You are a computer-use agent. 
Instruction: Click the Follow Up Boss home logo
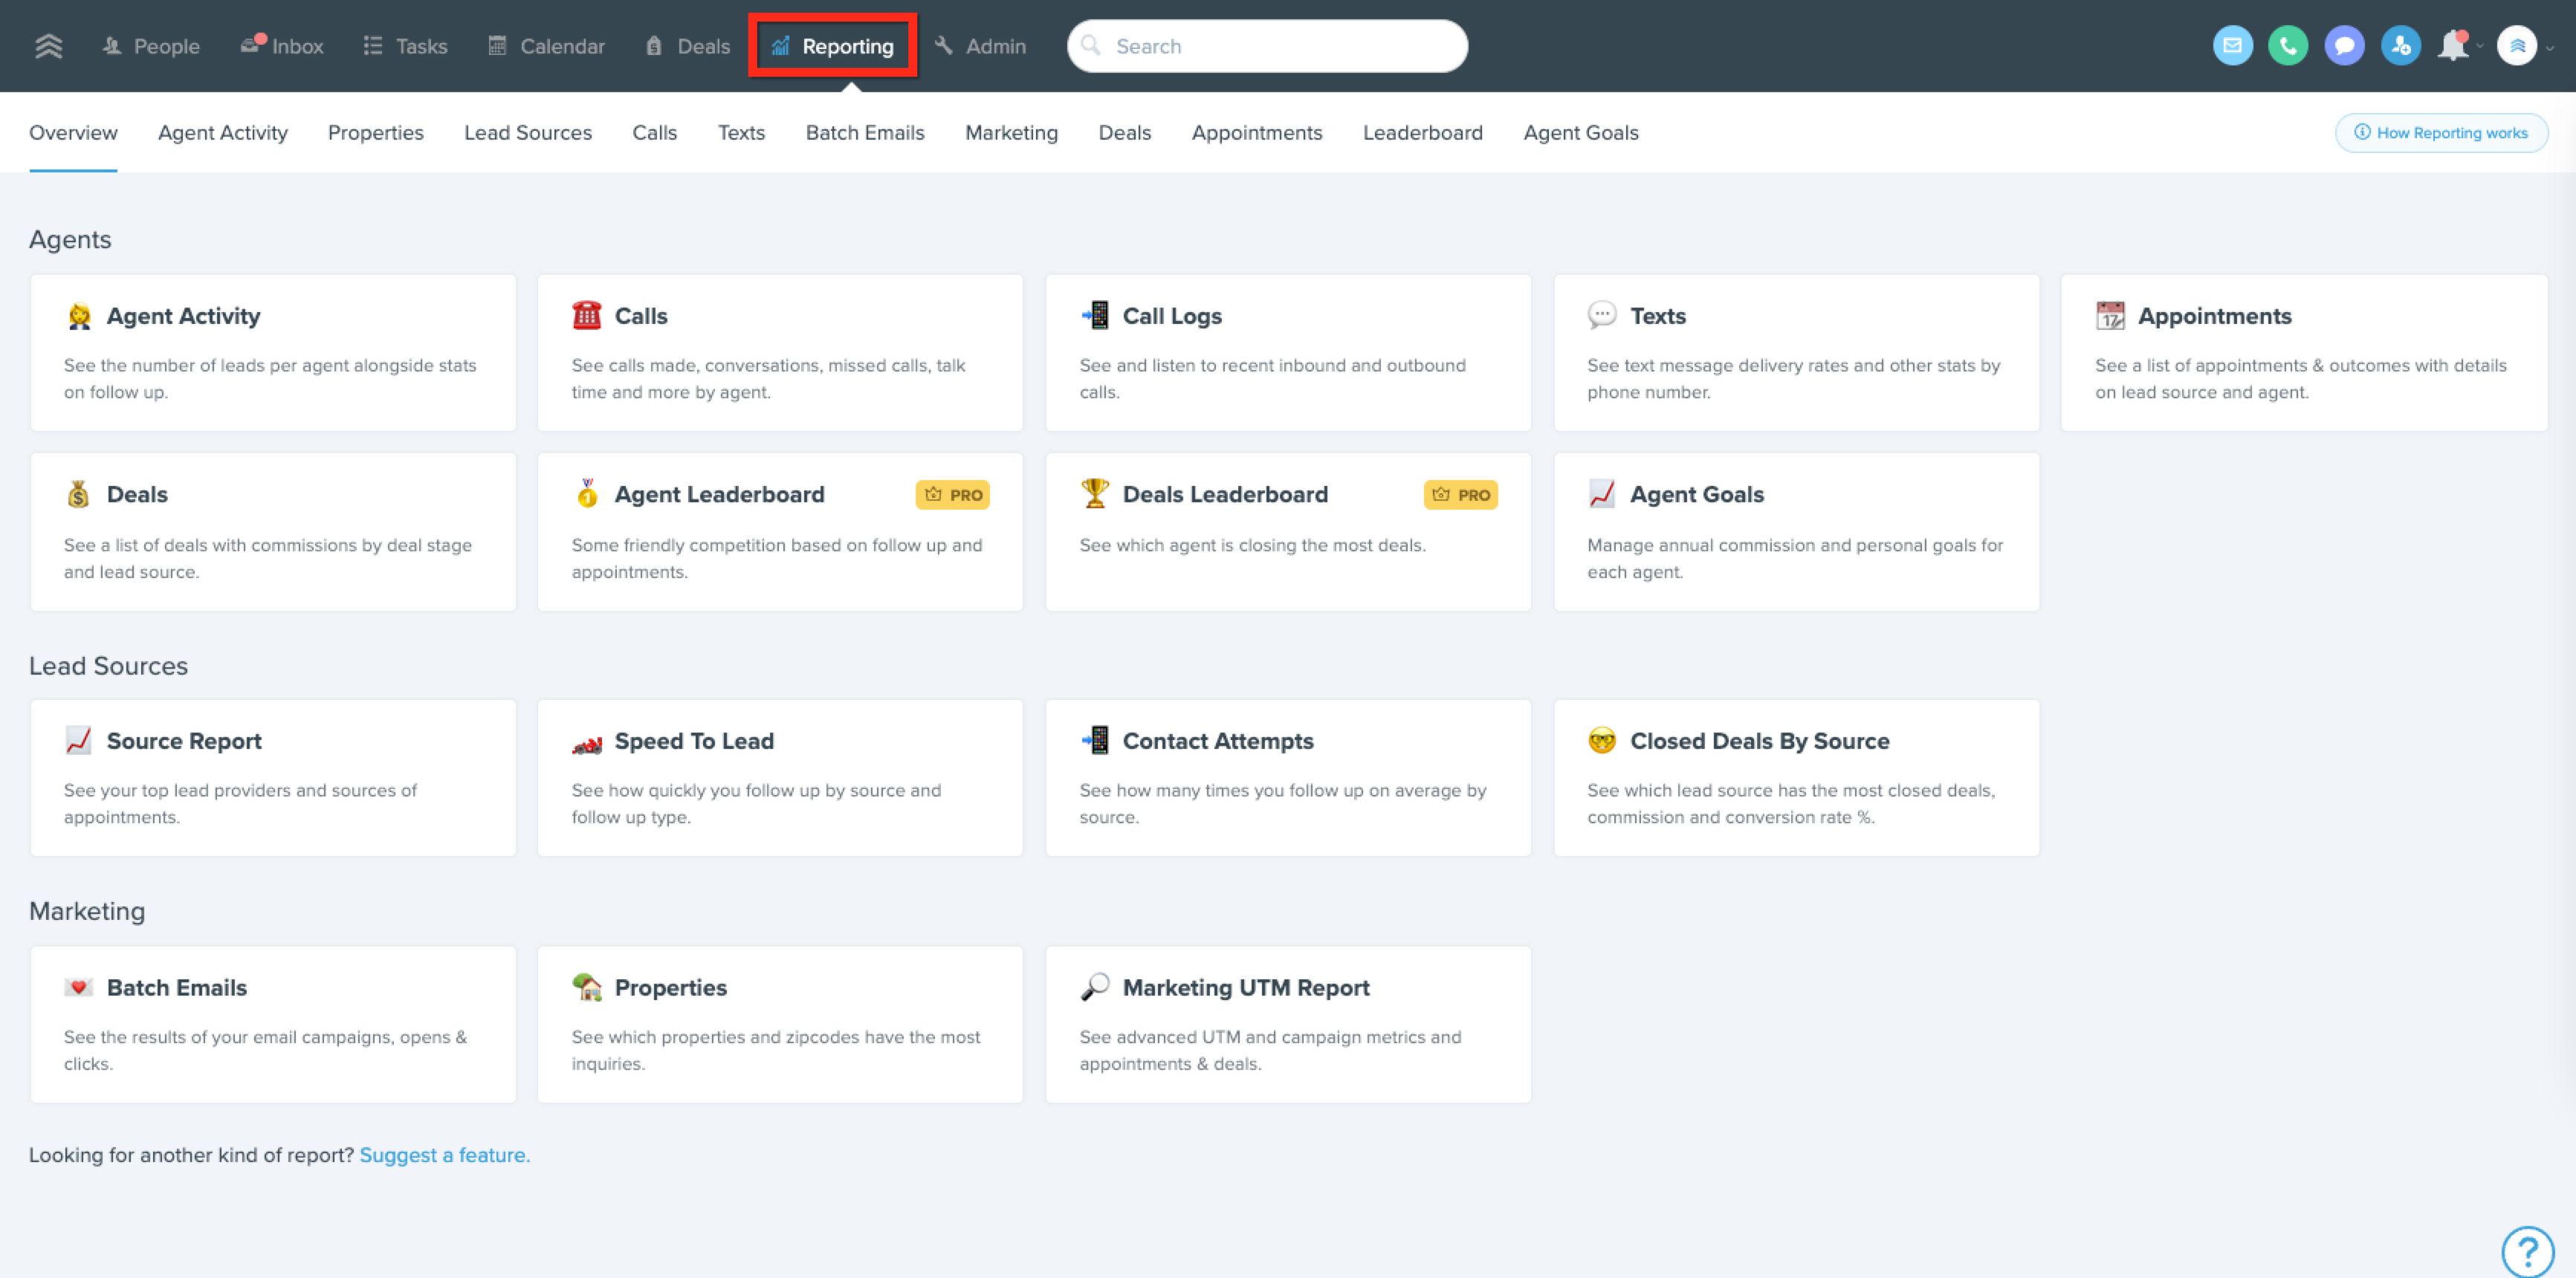pyautogui.click(x=48, y=46)
